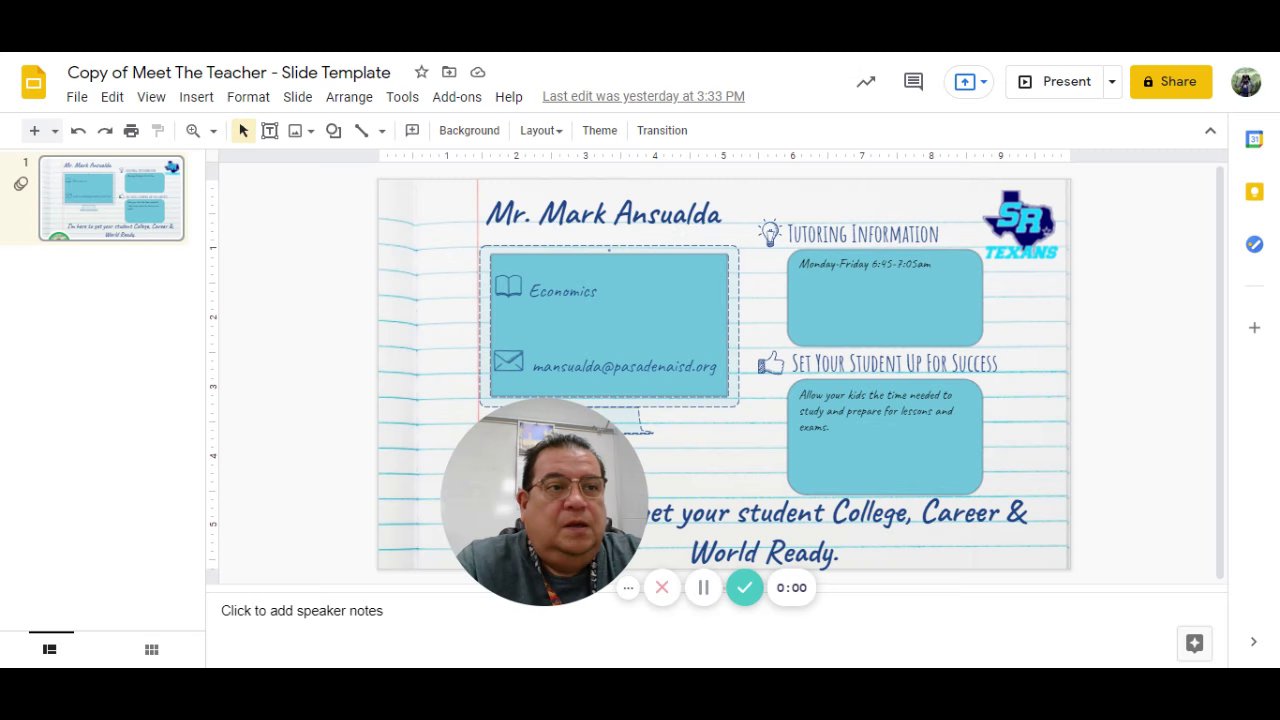Open the File menu

[77, 97]
